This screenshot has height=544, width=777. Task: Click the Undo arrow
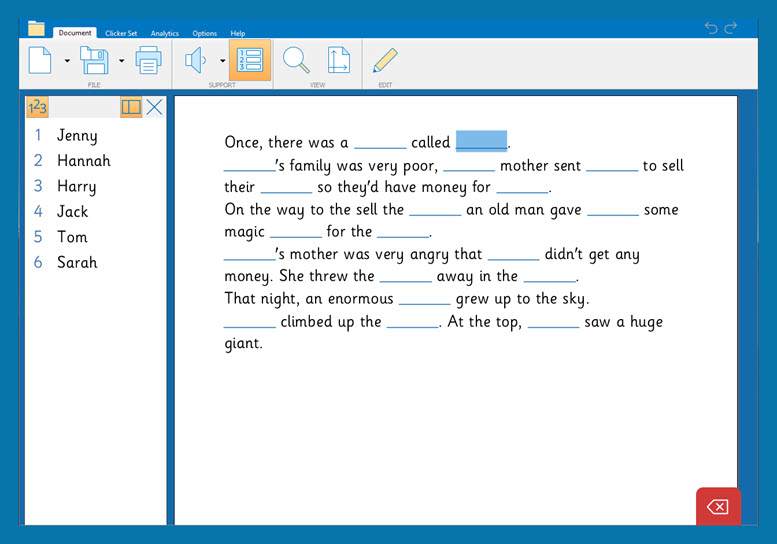point(711,28)
